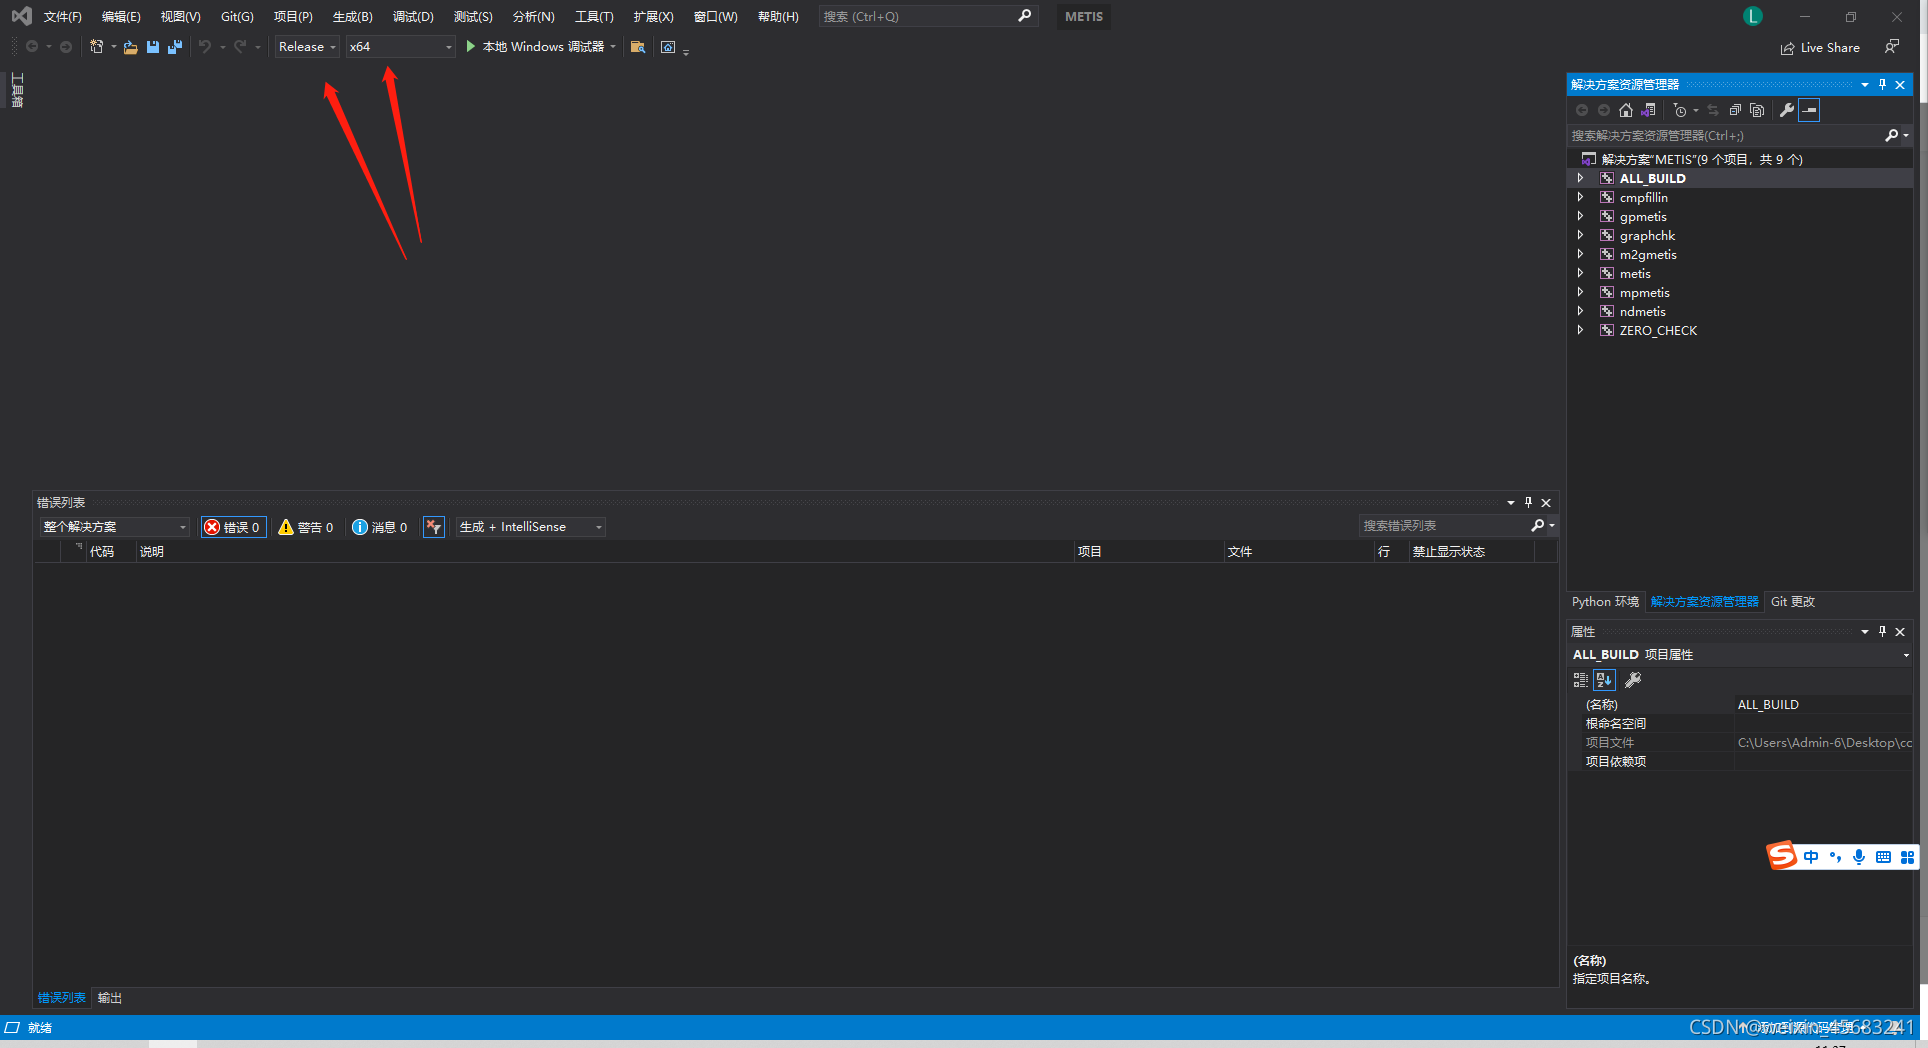This screenshot has width=1928, height=1048.
Task: Switch to the Git 更改 tab
Action: pos(1792,601)
